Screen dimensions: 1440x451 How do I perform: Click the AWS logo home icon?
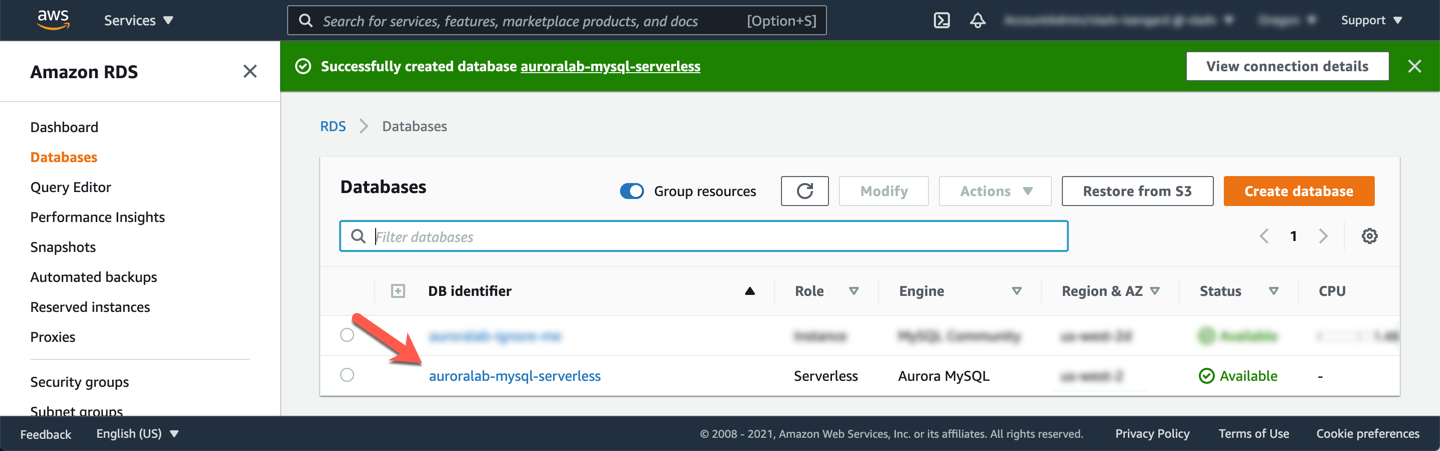click(x=52, y=20)
